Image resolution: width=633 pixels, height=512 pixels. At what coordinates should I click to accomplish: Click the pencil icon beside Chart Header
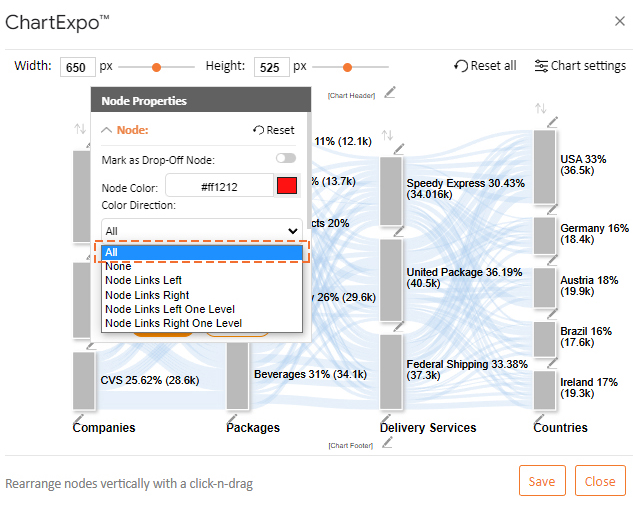click(x=390, y=92)
